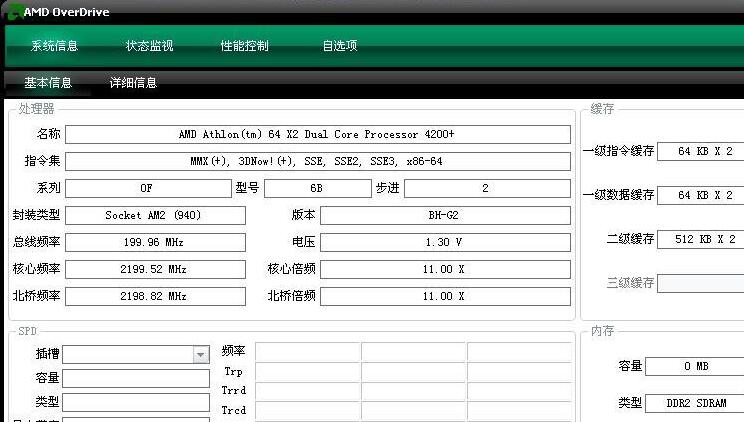Click the 总线频率 199.96 MHz value
744x422 pixels.
point(155,243)
